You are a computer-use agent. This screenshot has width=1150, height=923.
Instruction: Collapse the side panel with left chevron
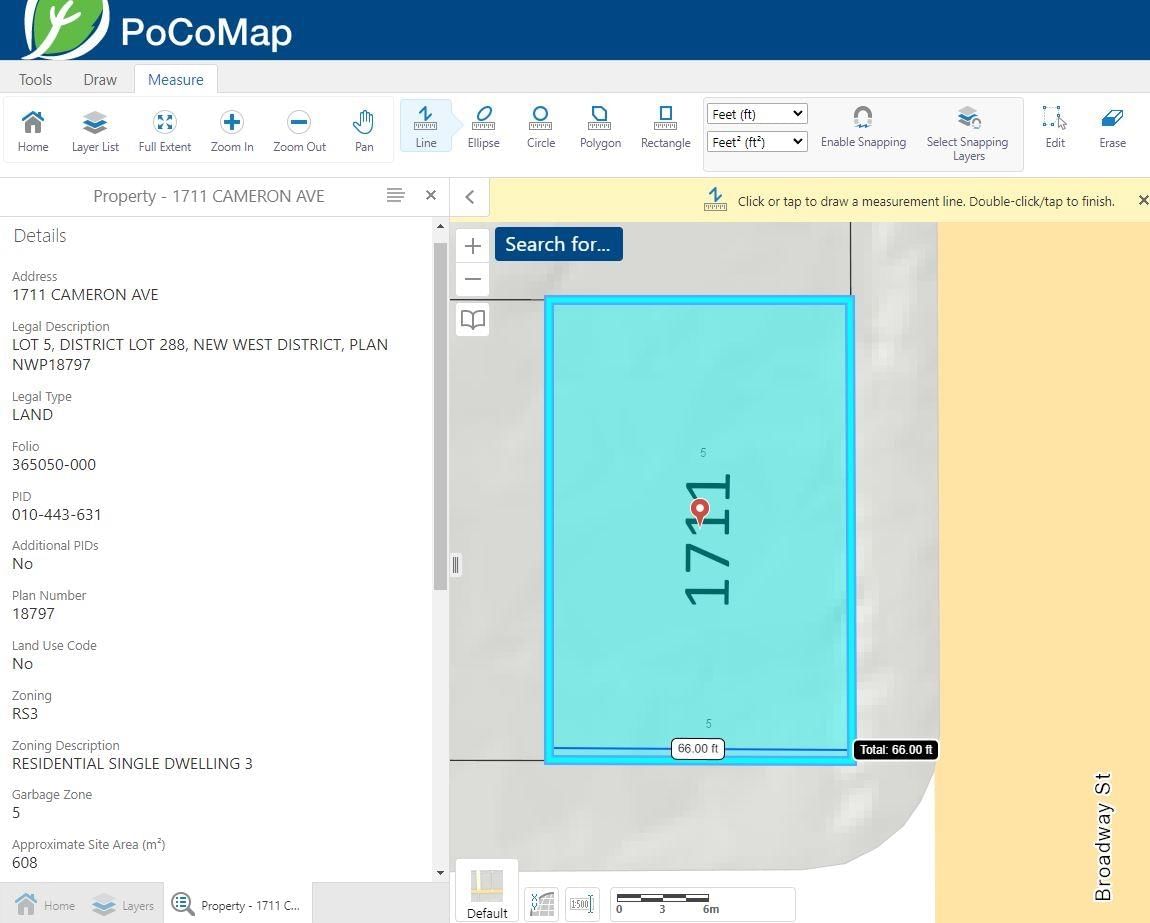point(469,197)
